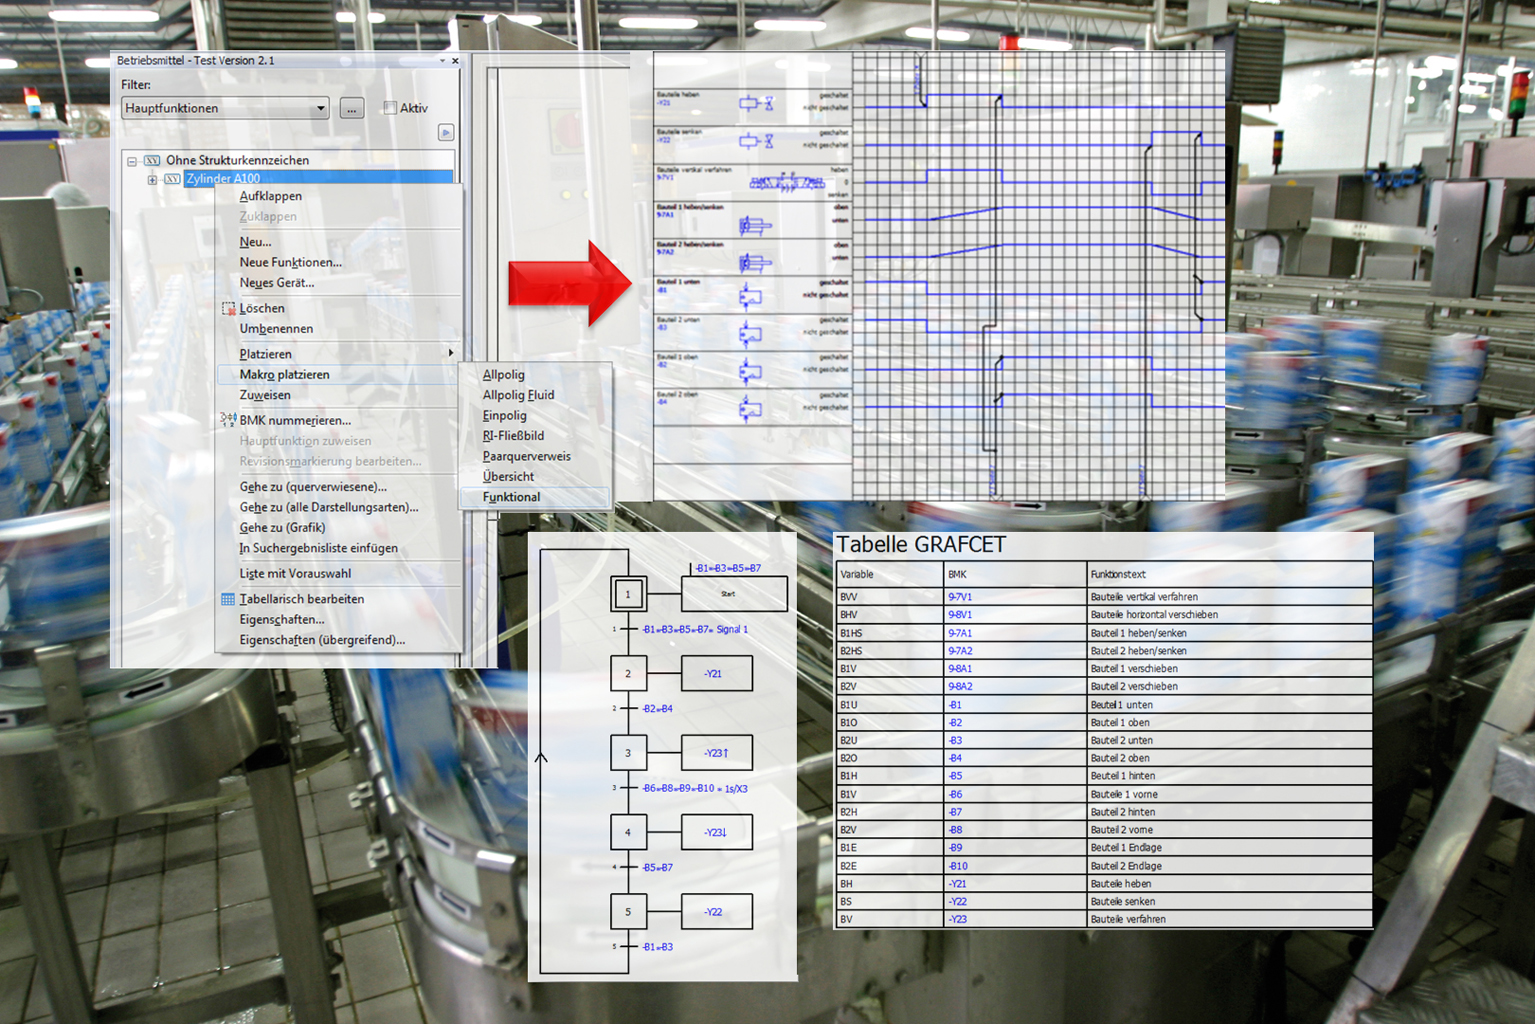Image resolution: width=1535 pixels, height=1024 pixels.
Task: Click BMK link 9-7V1 in GRAFCET table
Action: (x=960, y=597)
